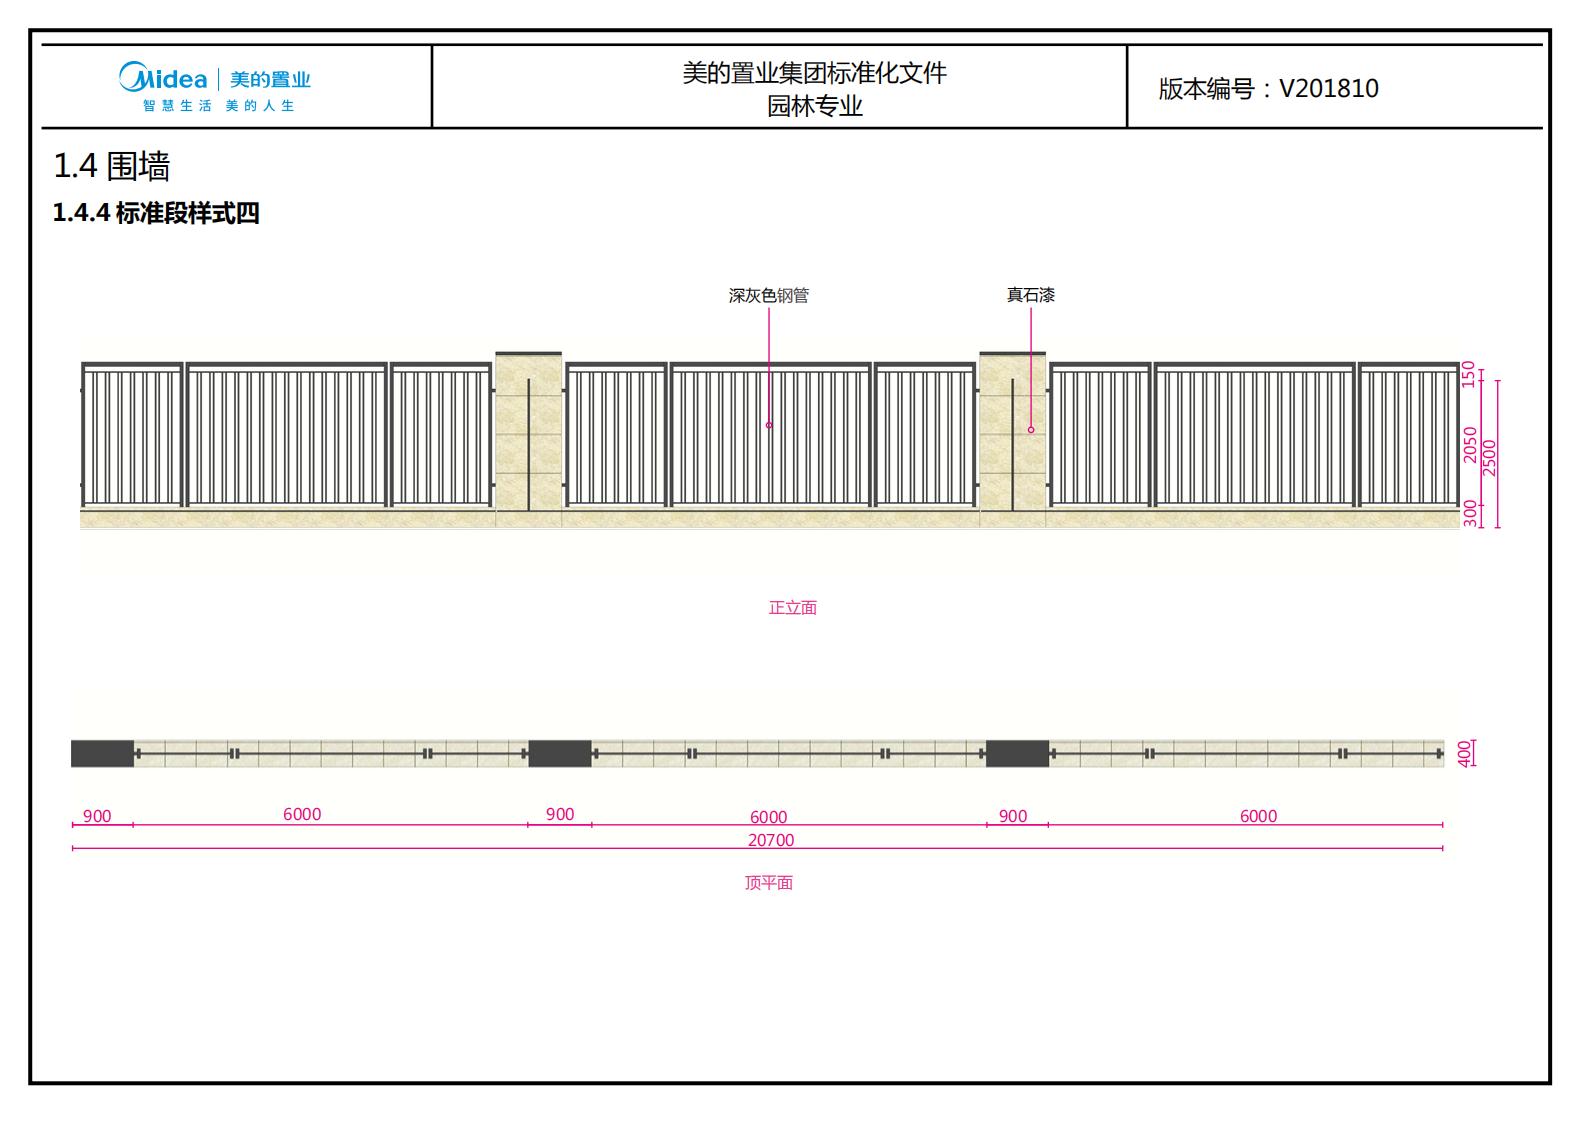Click the middle '6000' dimension in the plan
Screen dimensions: 1587x1123
(x=768, y=817)
